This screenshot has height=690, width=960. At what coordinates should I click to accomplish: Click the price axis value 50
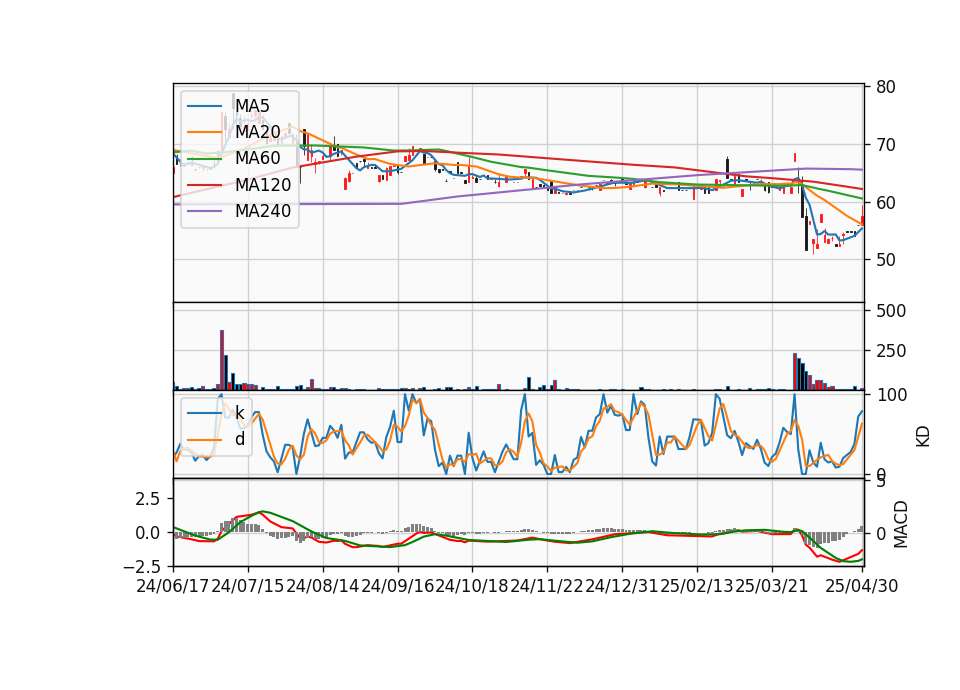click(x=886, y=260)
